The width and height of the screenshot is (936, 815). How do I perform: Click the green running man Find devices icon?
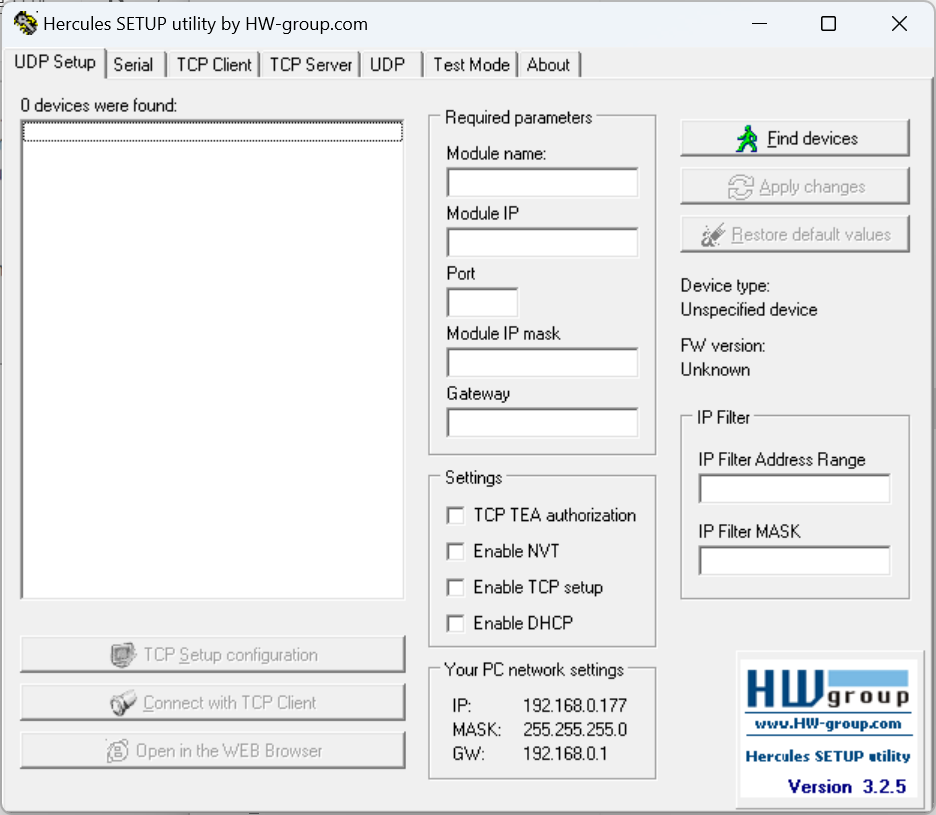(746, 139)
